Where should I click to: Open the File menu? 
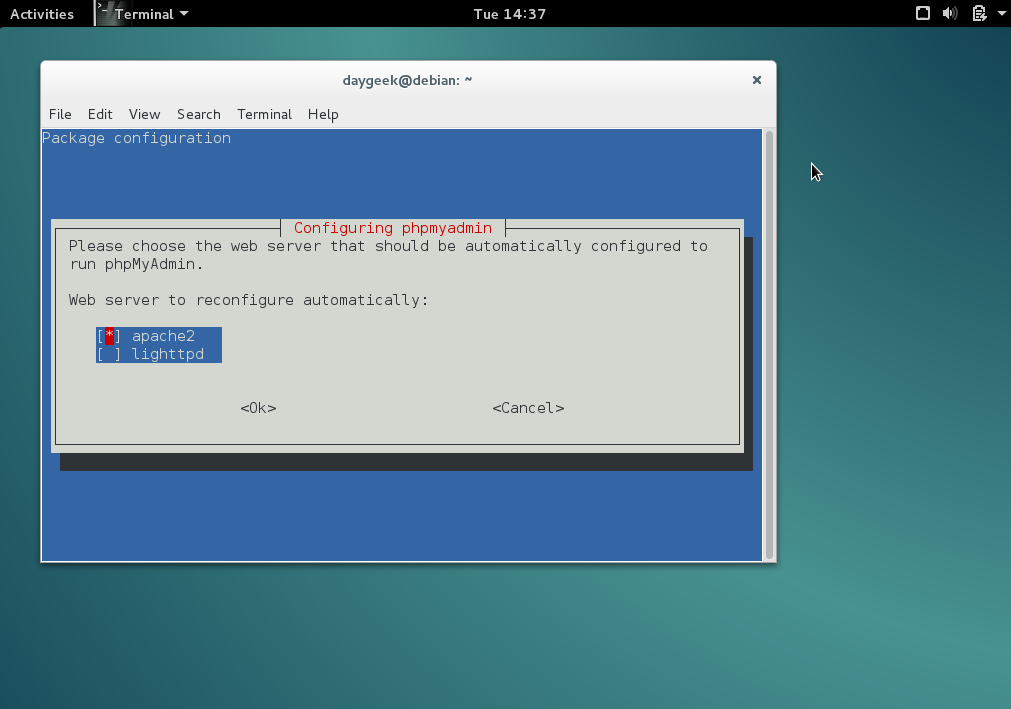60,114
